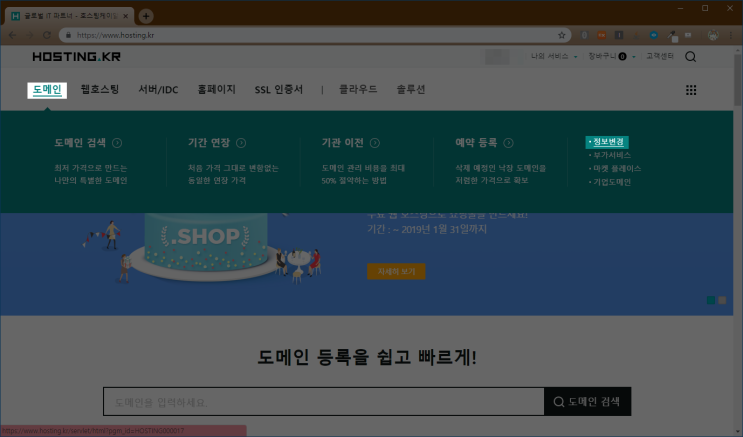Viewport: 743px width, 437px height.
Task: Bookmark page with the star icon
Action: 562,35
